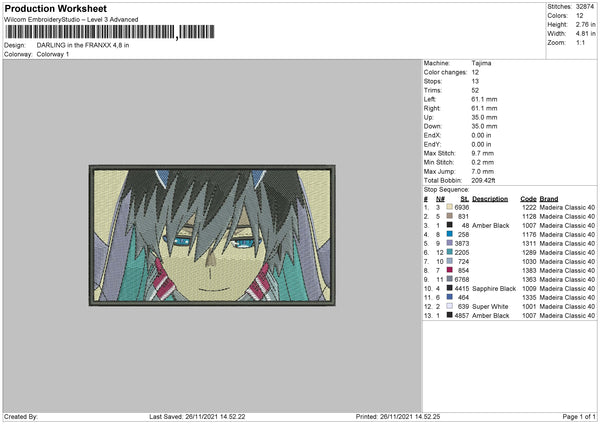
Task: Click the Code column header
Action: click(528, 199)
